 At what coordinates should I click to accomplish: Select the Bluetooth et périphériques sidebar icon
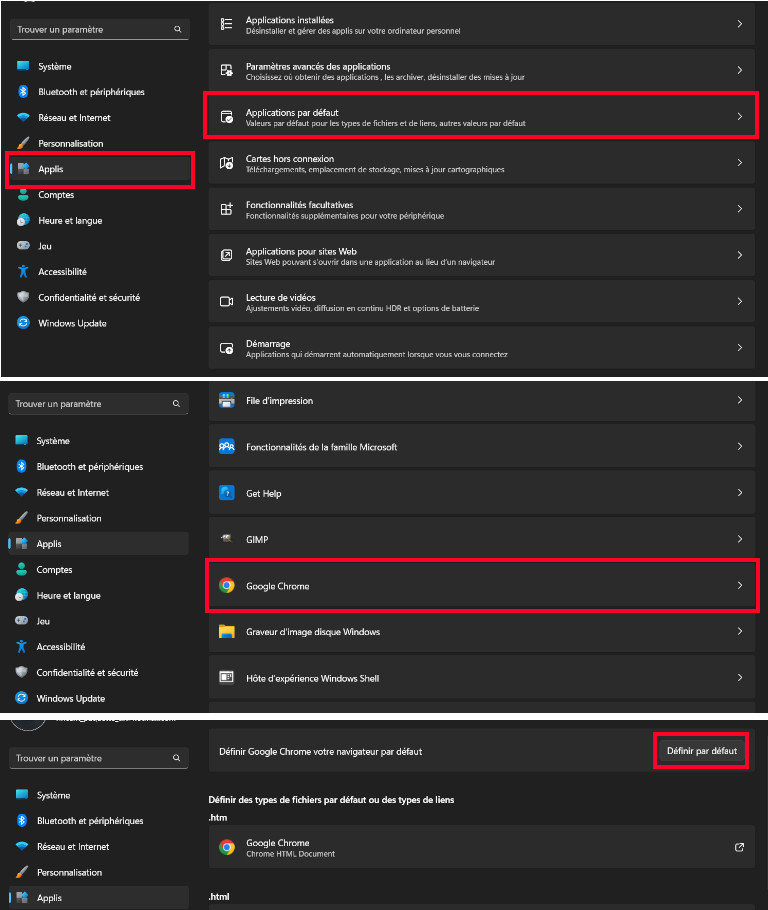[22, 92]
